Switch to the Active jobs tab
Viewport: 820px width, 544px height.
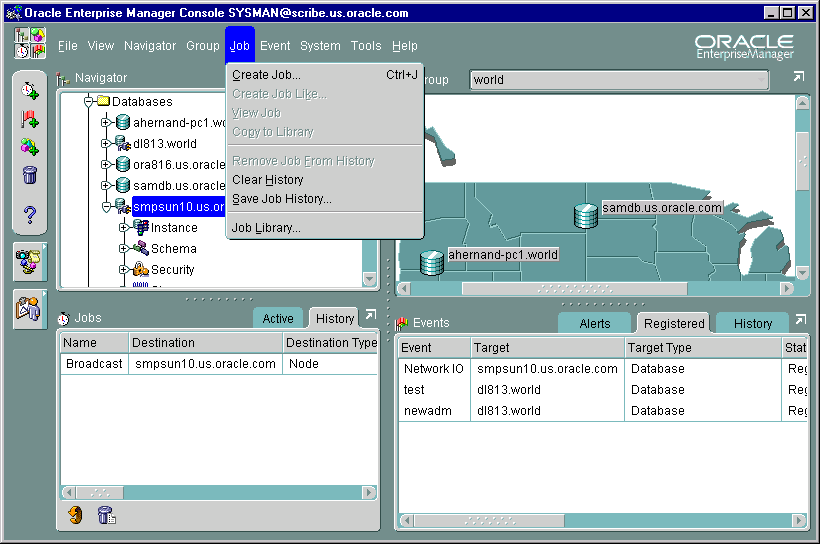(x=278, y=319)
